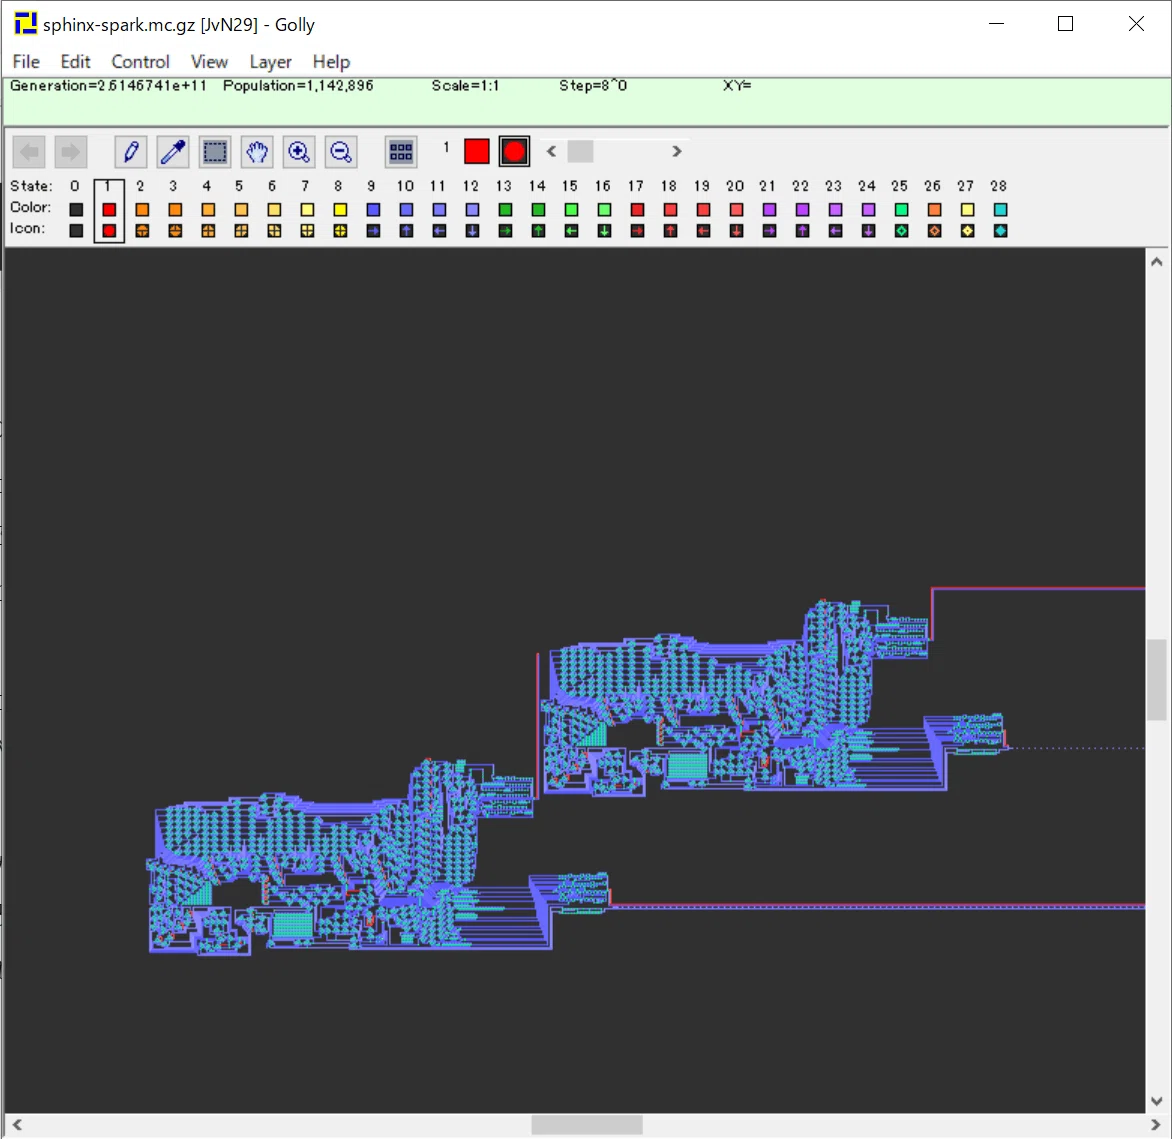Viewport: 1172px width, 1139px height.
Task: Pick the state 21 purple color swatch
Action: pyautogui.click(x=769, y=209)
